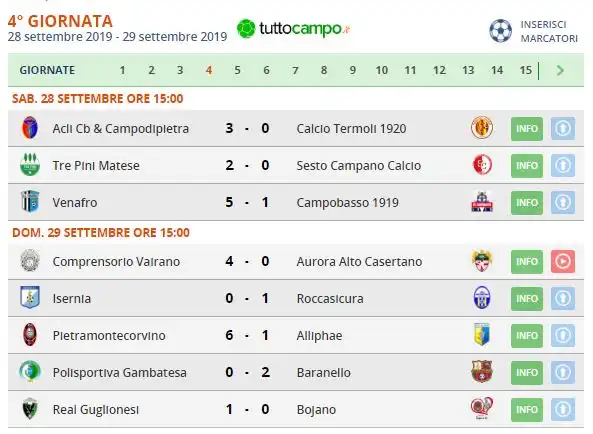Click the Roccasicura team crest

pyautogui.click(x=482, y=298)
